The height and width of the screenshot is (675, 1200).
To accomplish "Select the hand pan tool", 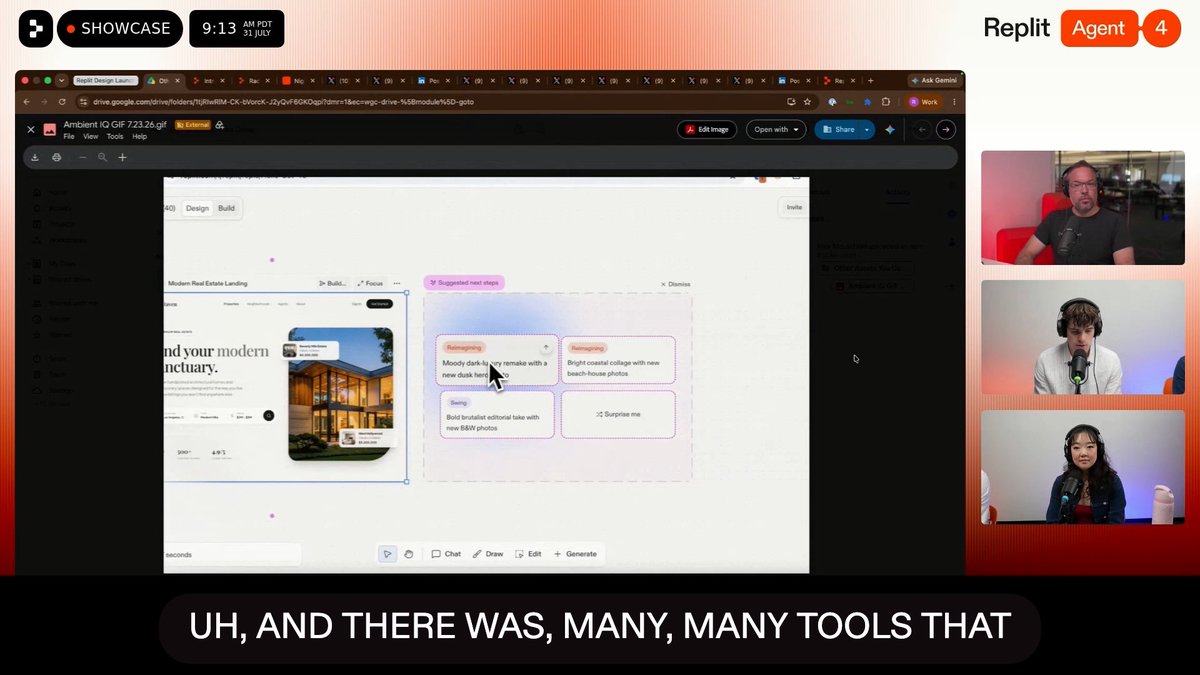I will point(409,554).
